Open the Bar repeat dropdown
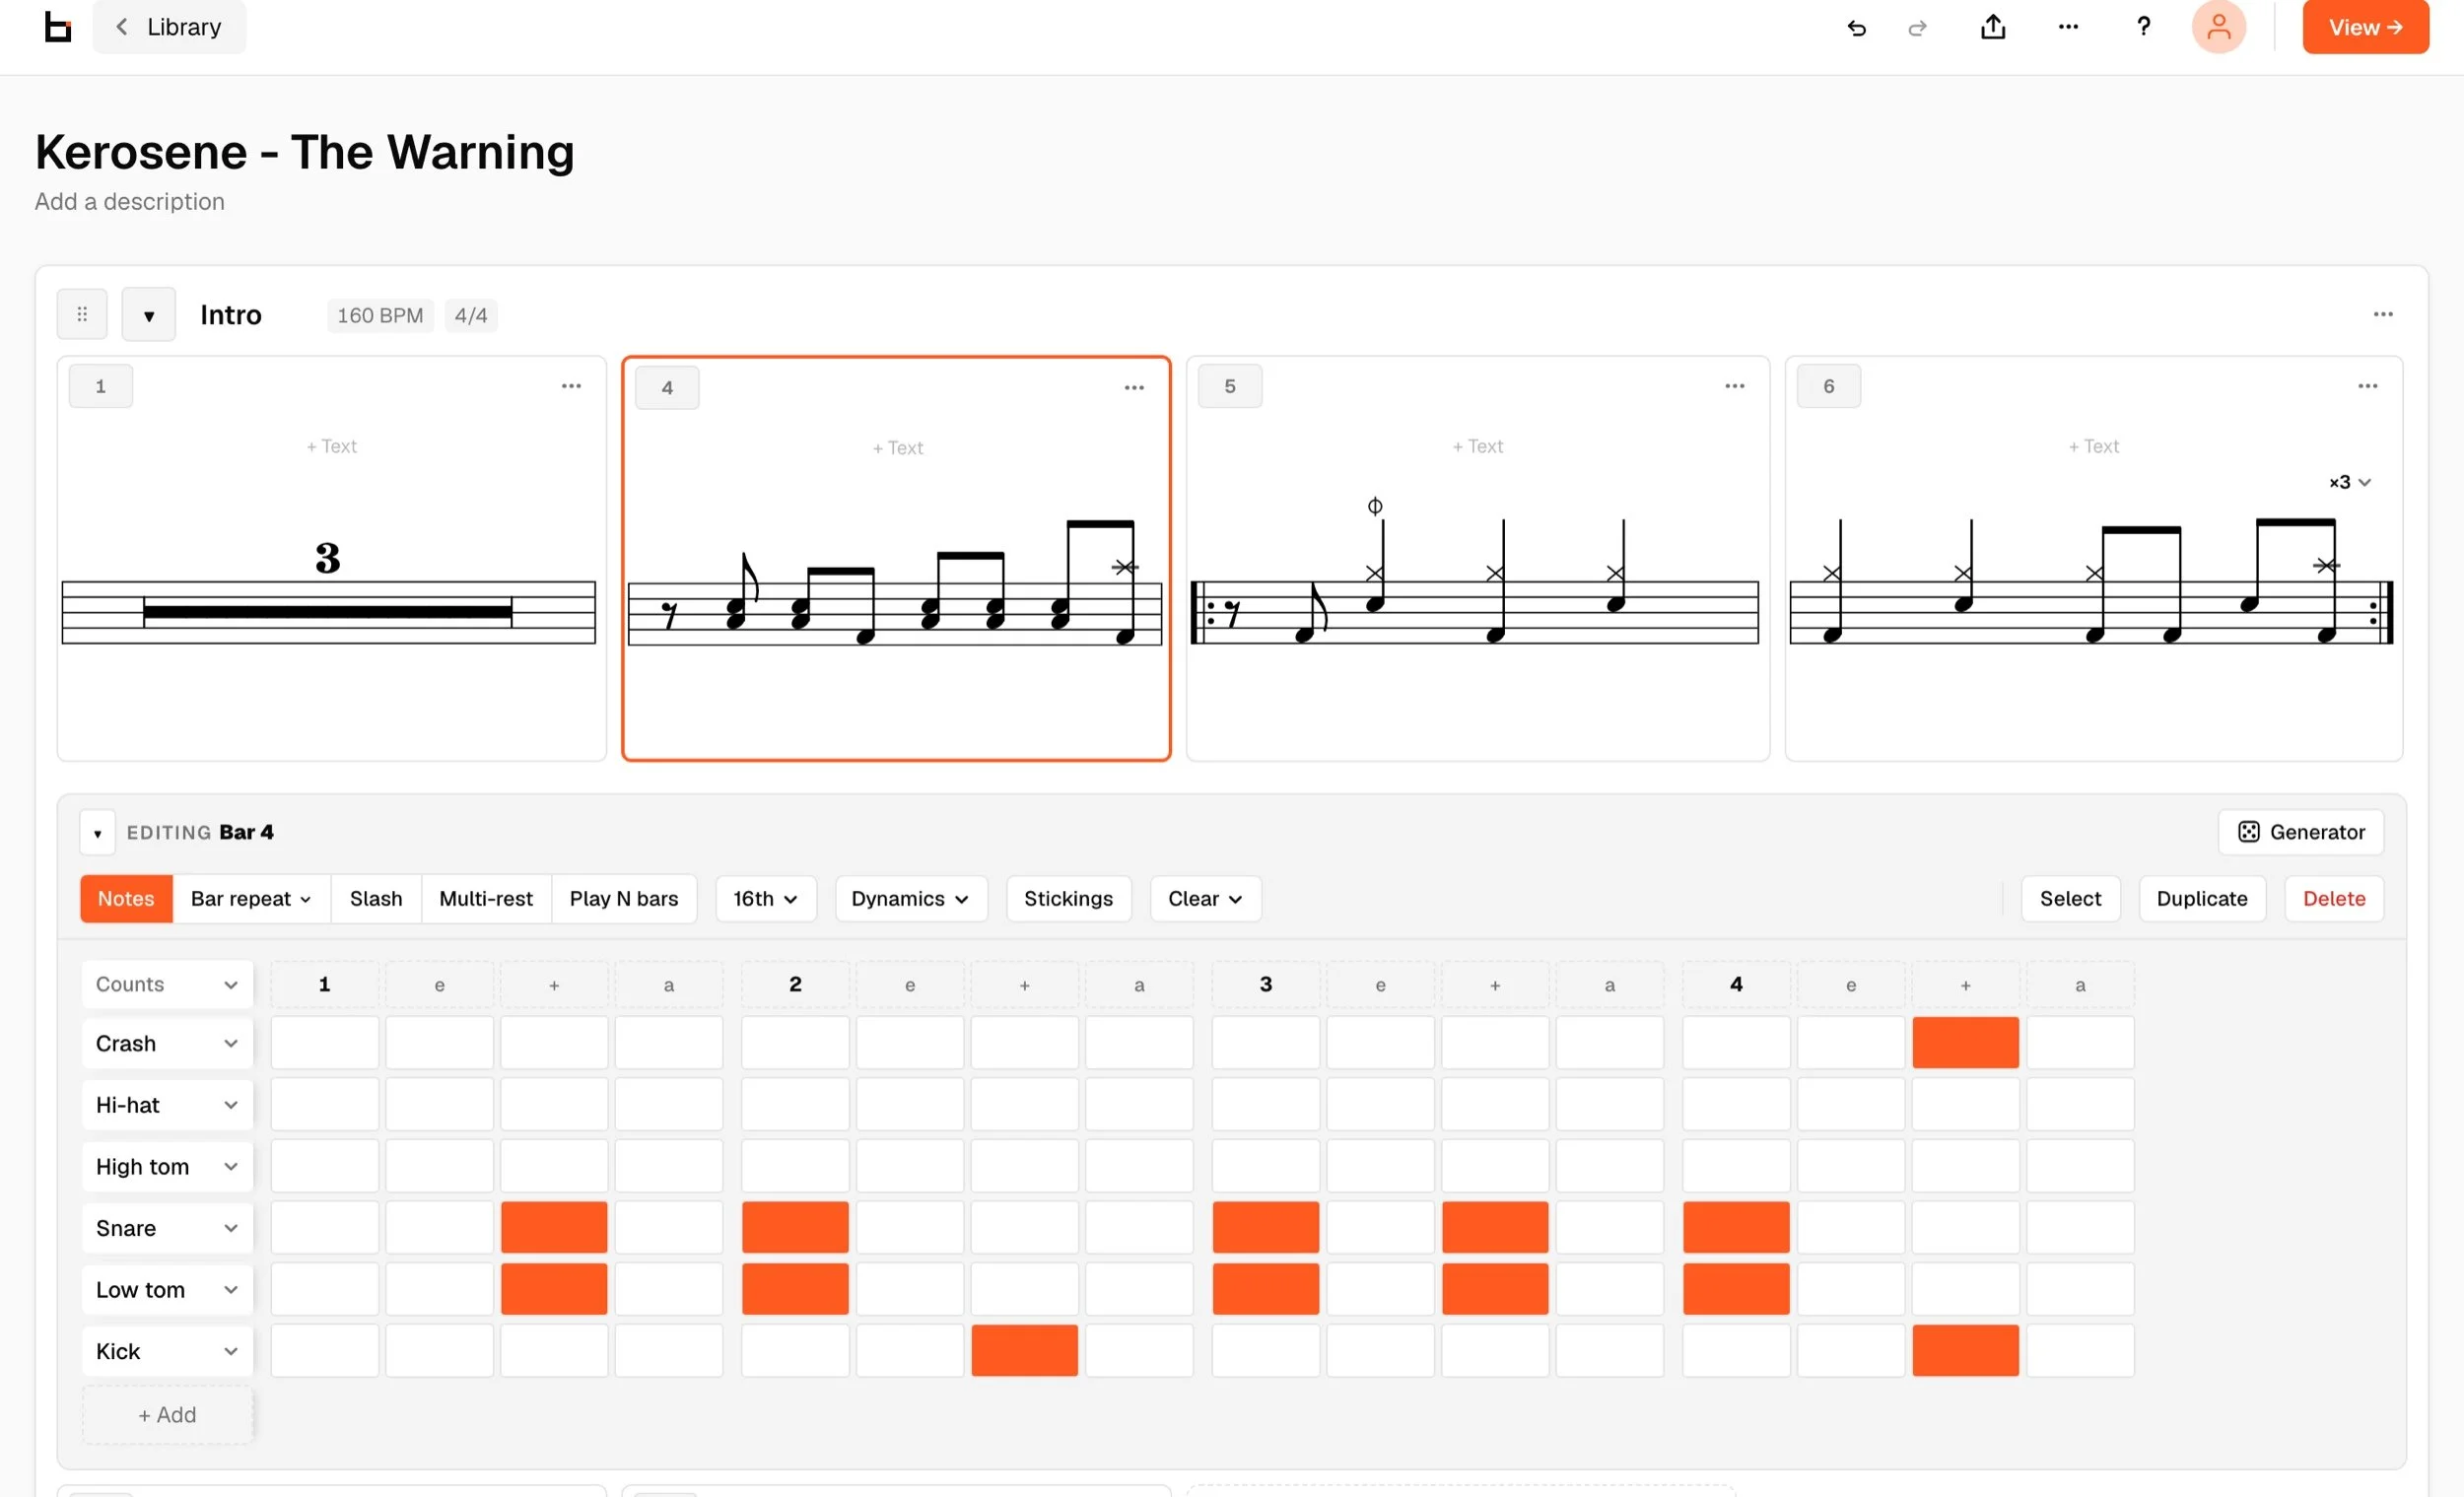Viewport: 2464px width, 1497px height. click(x=251, y=899)
